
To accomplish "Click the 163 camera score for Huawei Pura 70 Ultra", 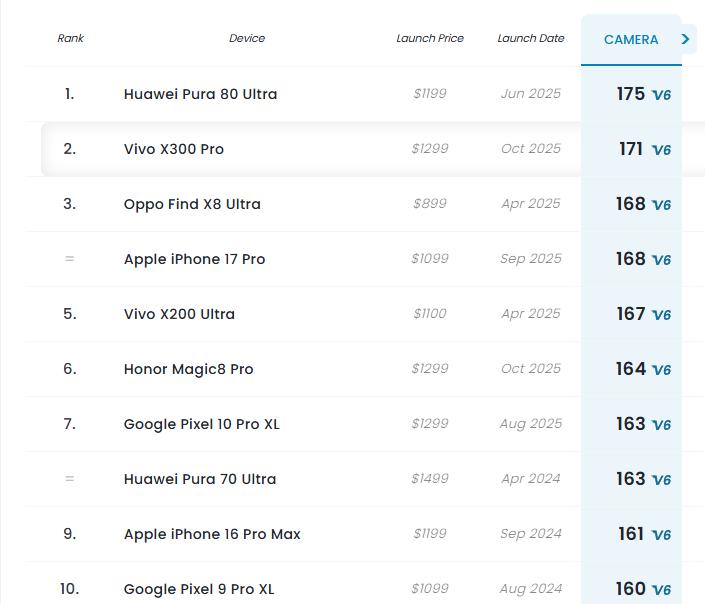I will pyautogui.click(x=631, y=479).
